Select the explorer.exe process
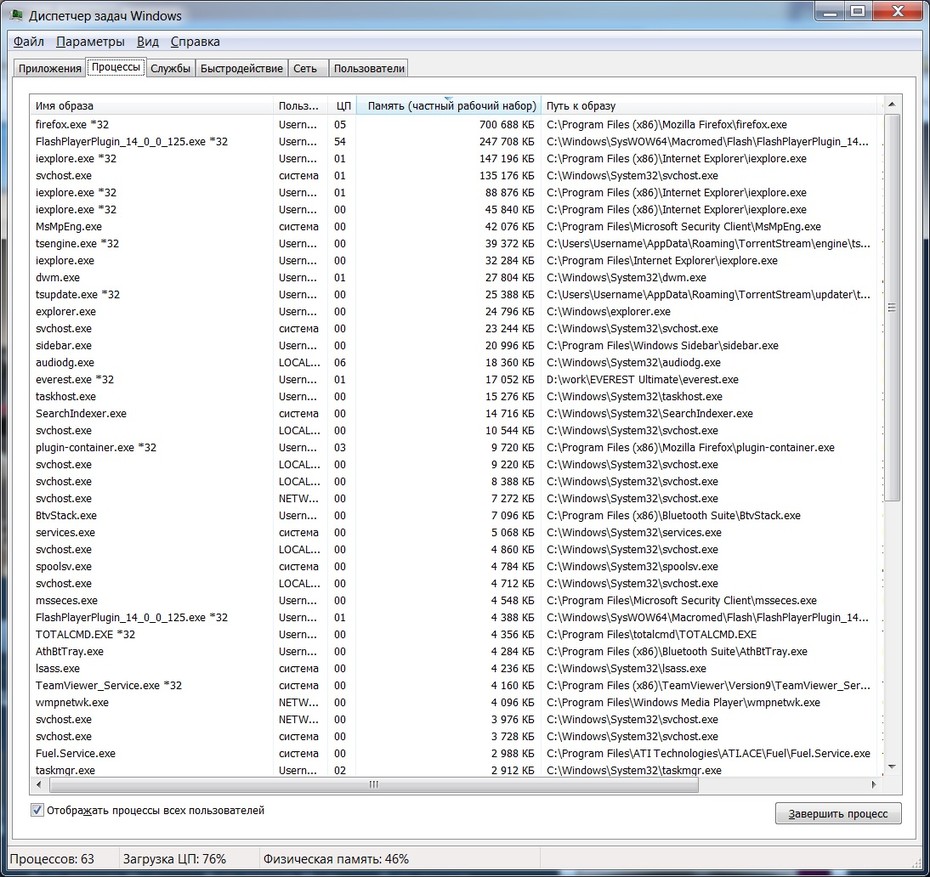The image size is (930, 877). click(x=456, y=311)
